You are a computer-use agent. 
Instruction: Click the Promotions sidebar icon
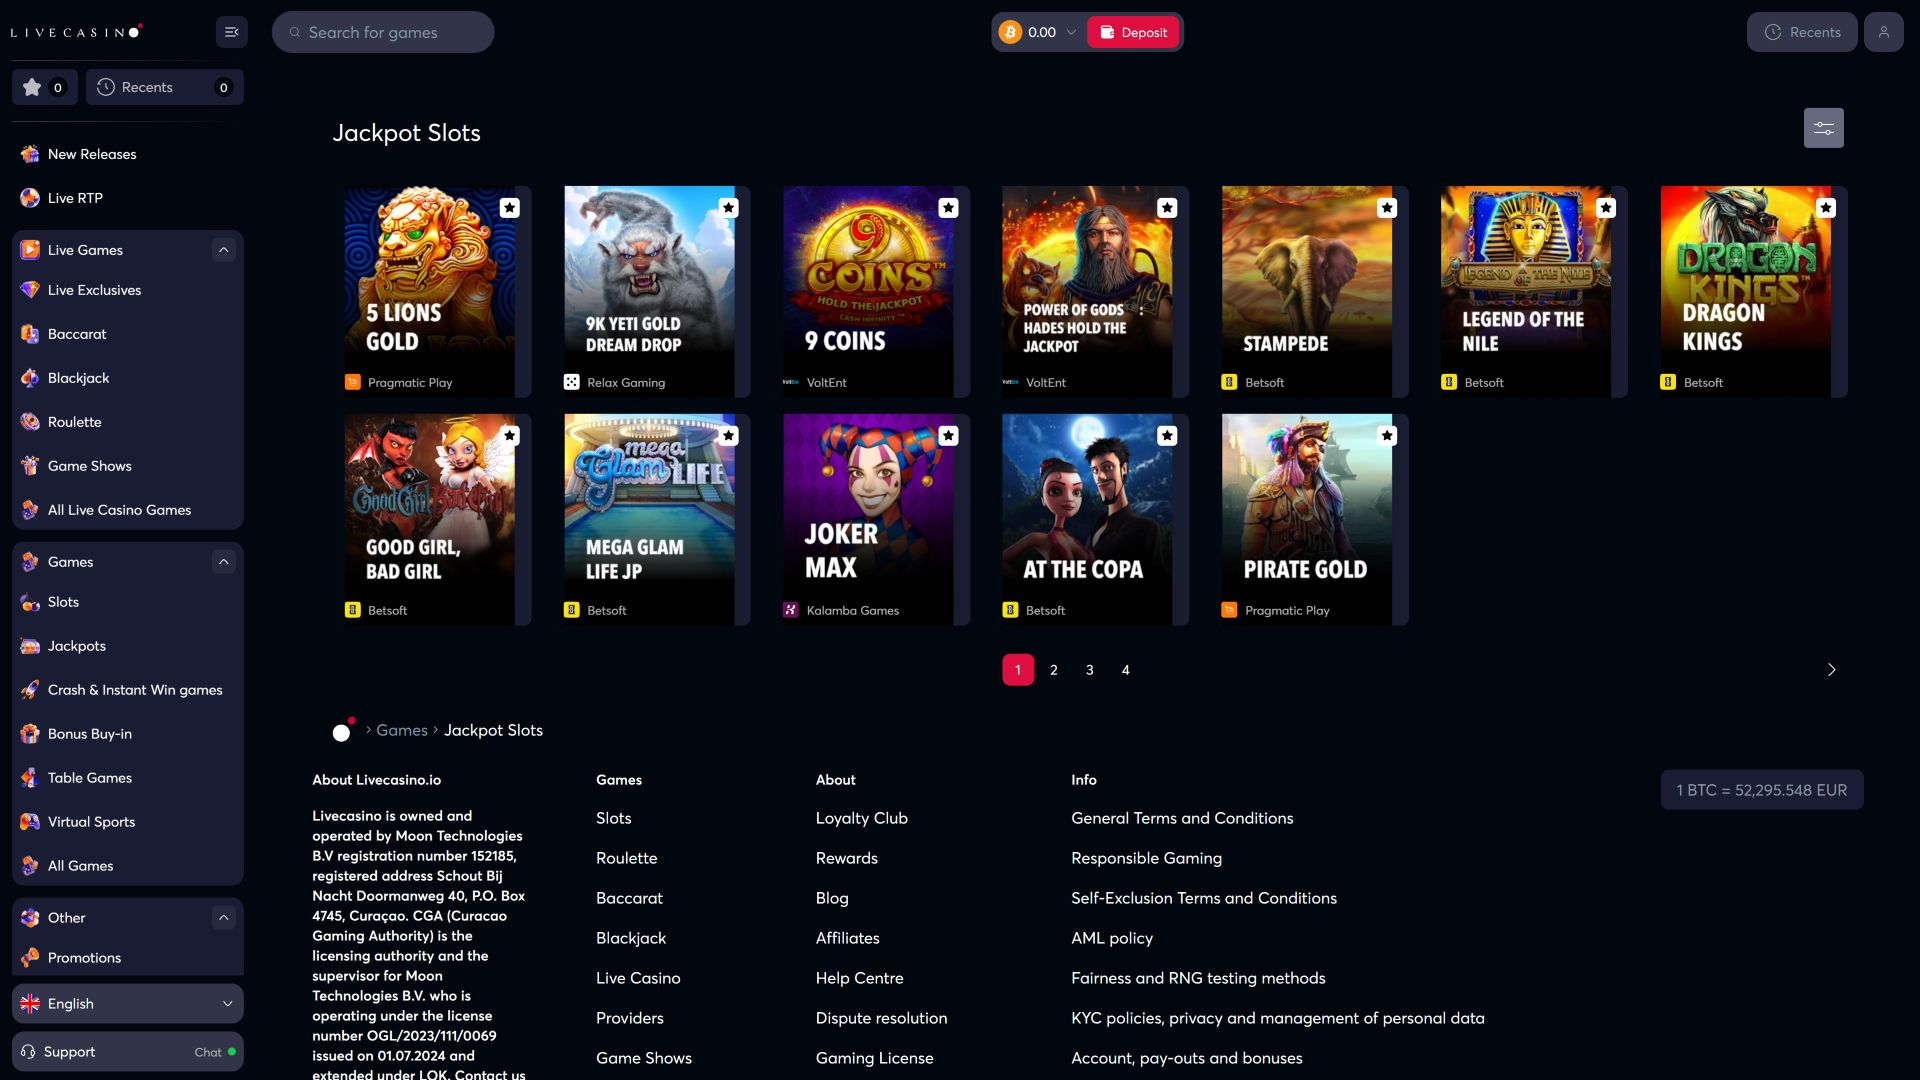click(x=30, y=958)
